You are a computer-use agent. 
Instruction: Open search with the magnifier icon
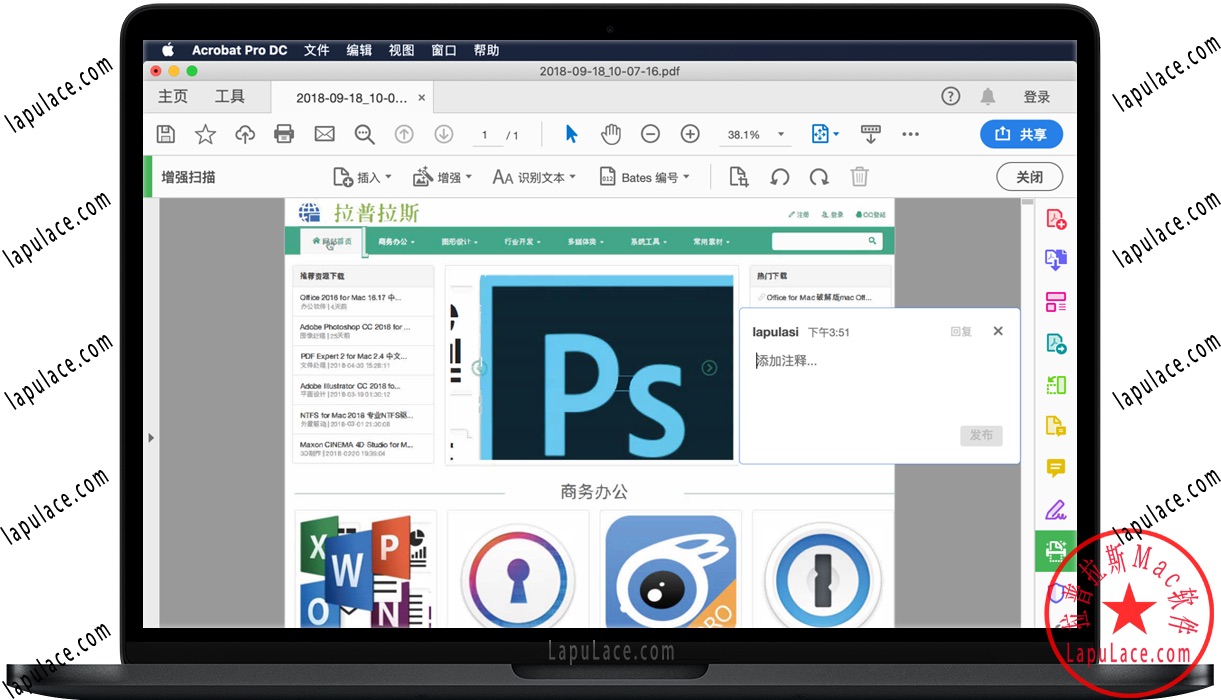click(x=363, y=133)
